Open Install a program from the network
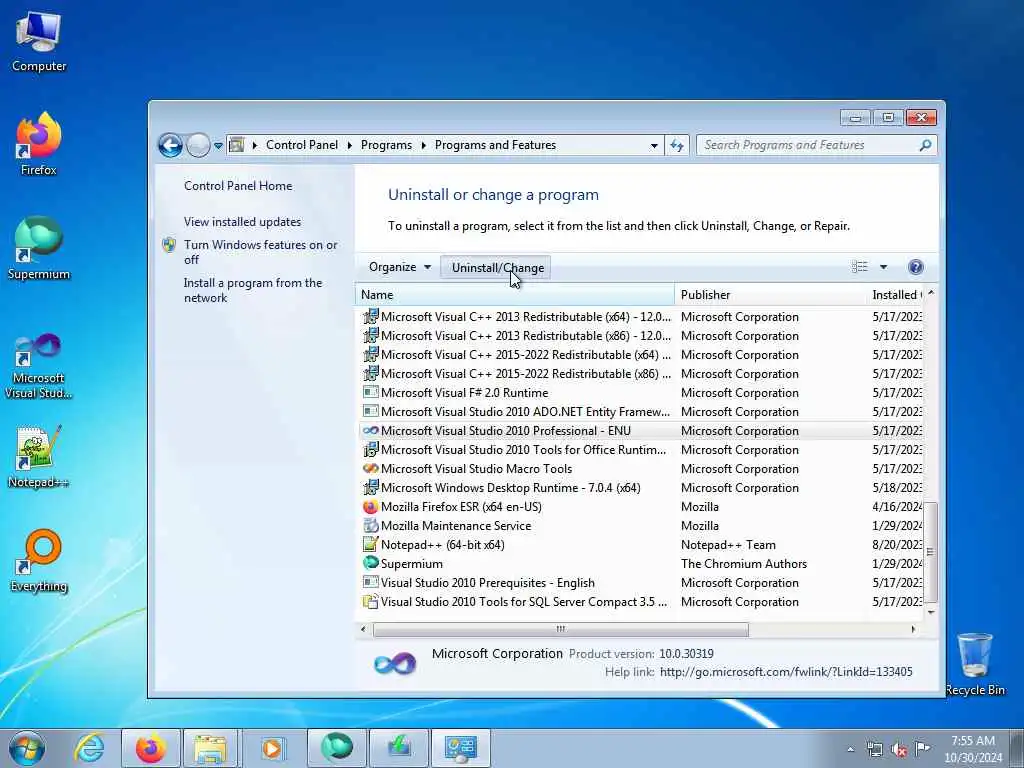1024x768 pixels. (253, 290)
